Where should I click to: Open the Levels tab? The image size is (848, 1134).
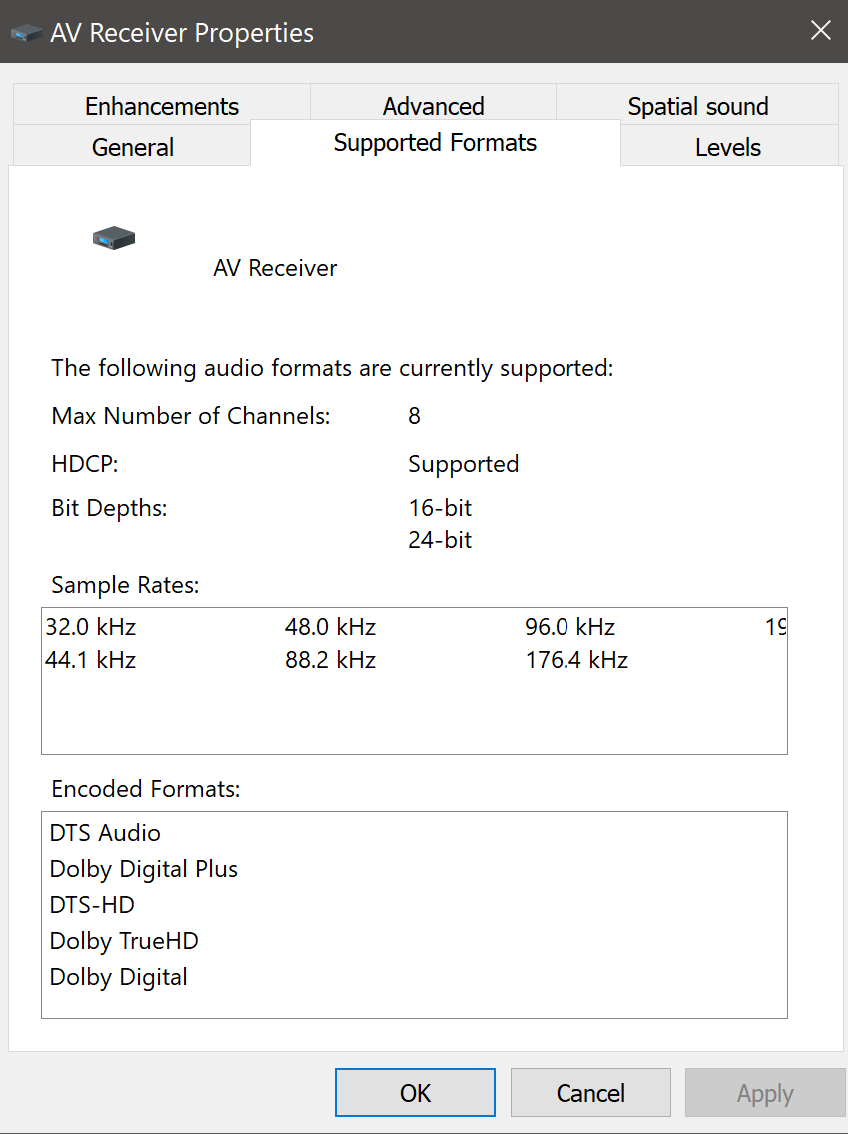coord(727,147)
